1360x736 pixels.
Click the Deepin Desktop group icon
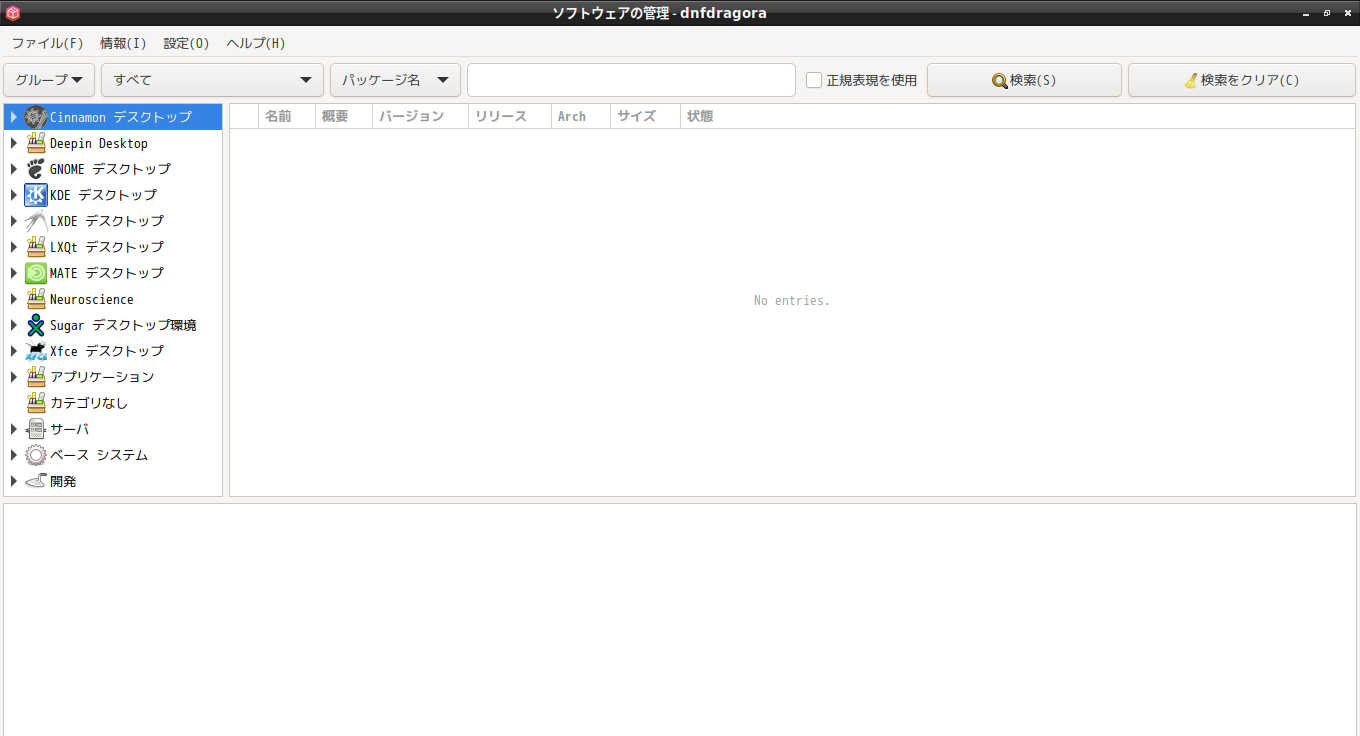36,143
